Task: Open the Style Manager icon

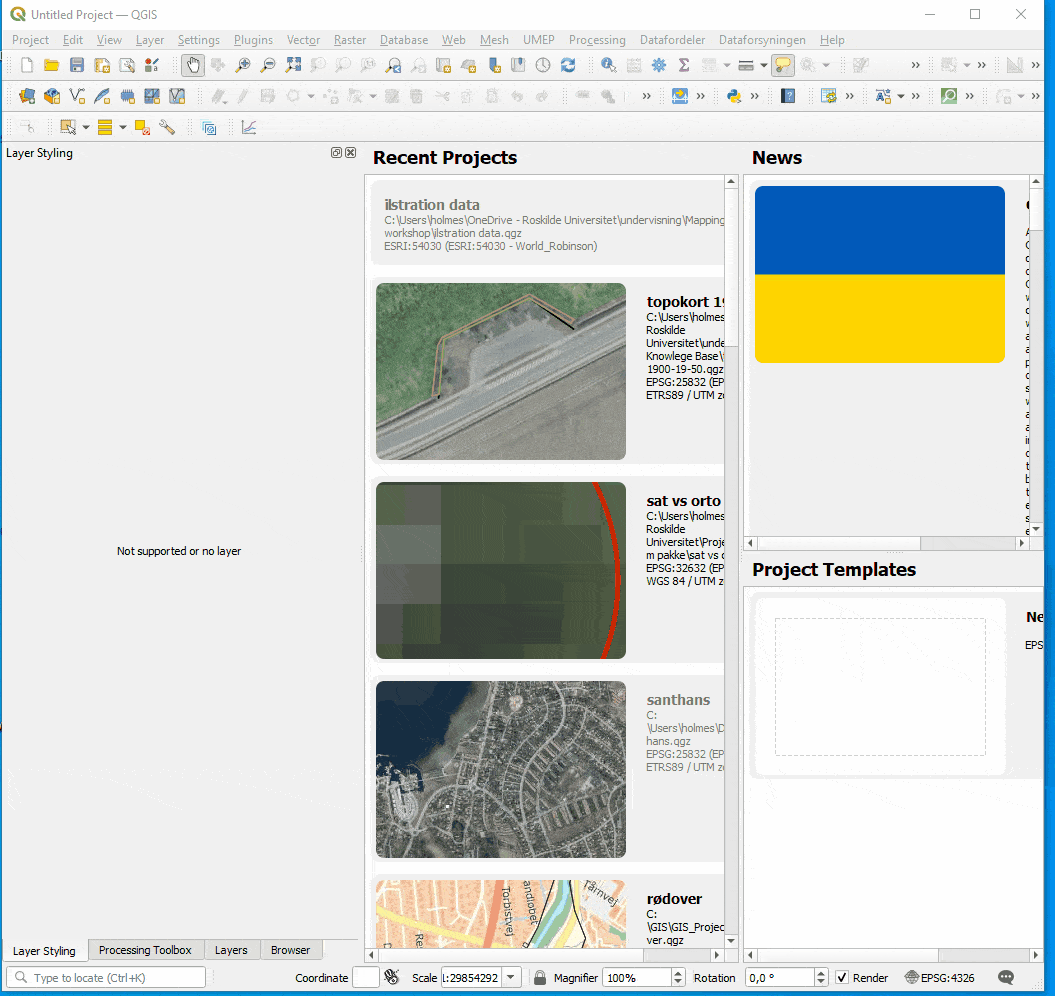Action: [x=152, y=65]
